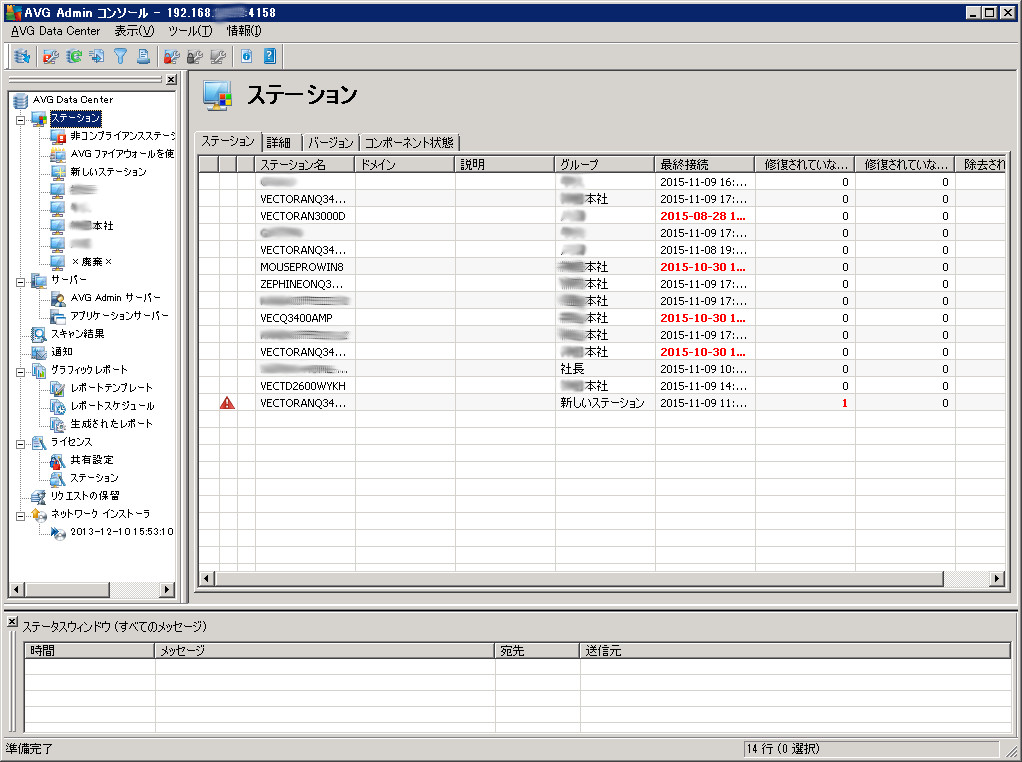Click station list horizontal scrollbar left arrow
The height and width of the screenshot is (762, 1022).
[x=207, y=578]
